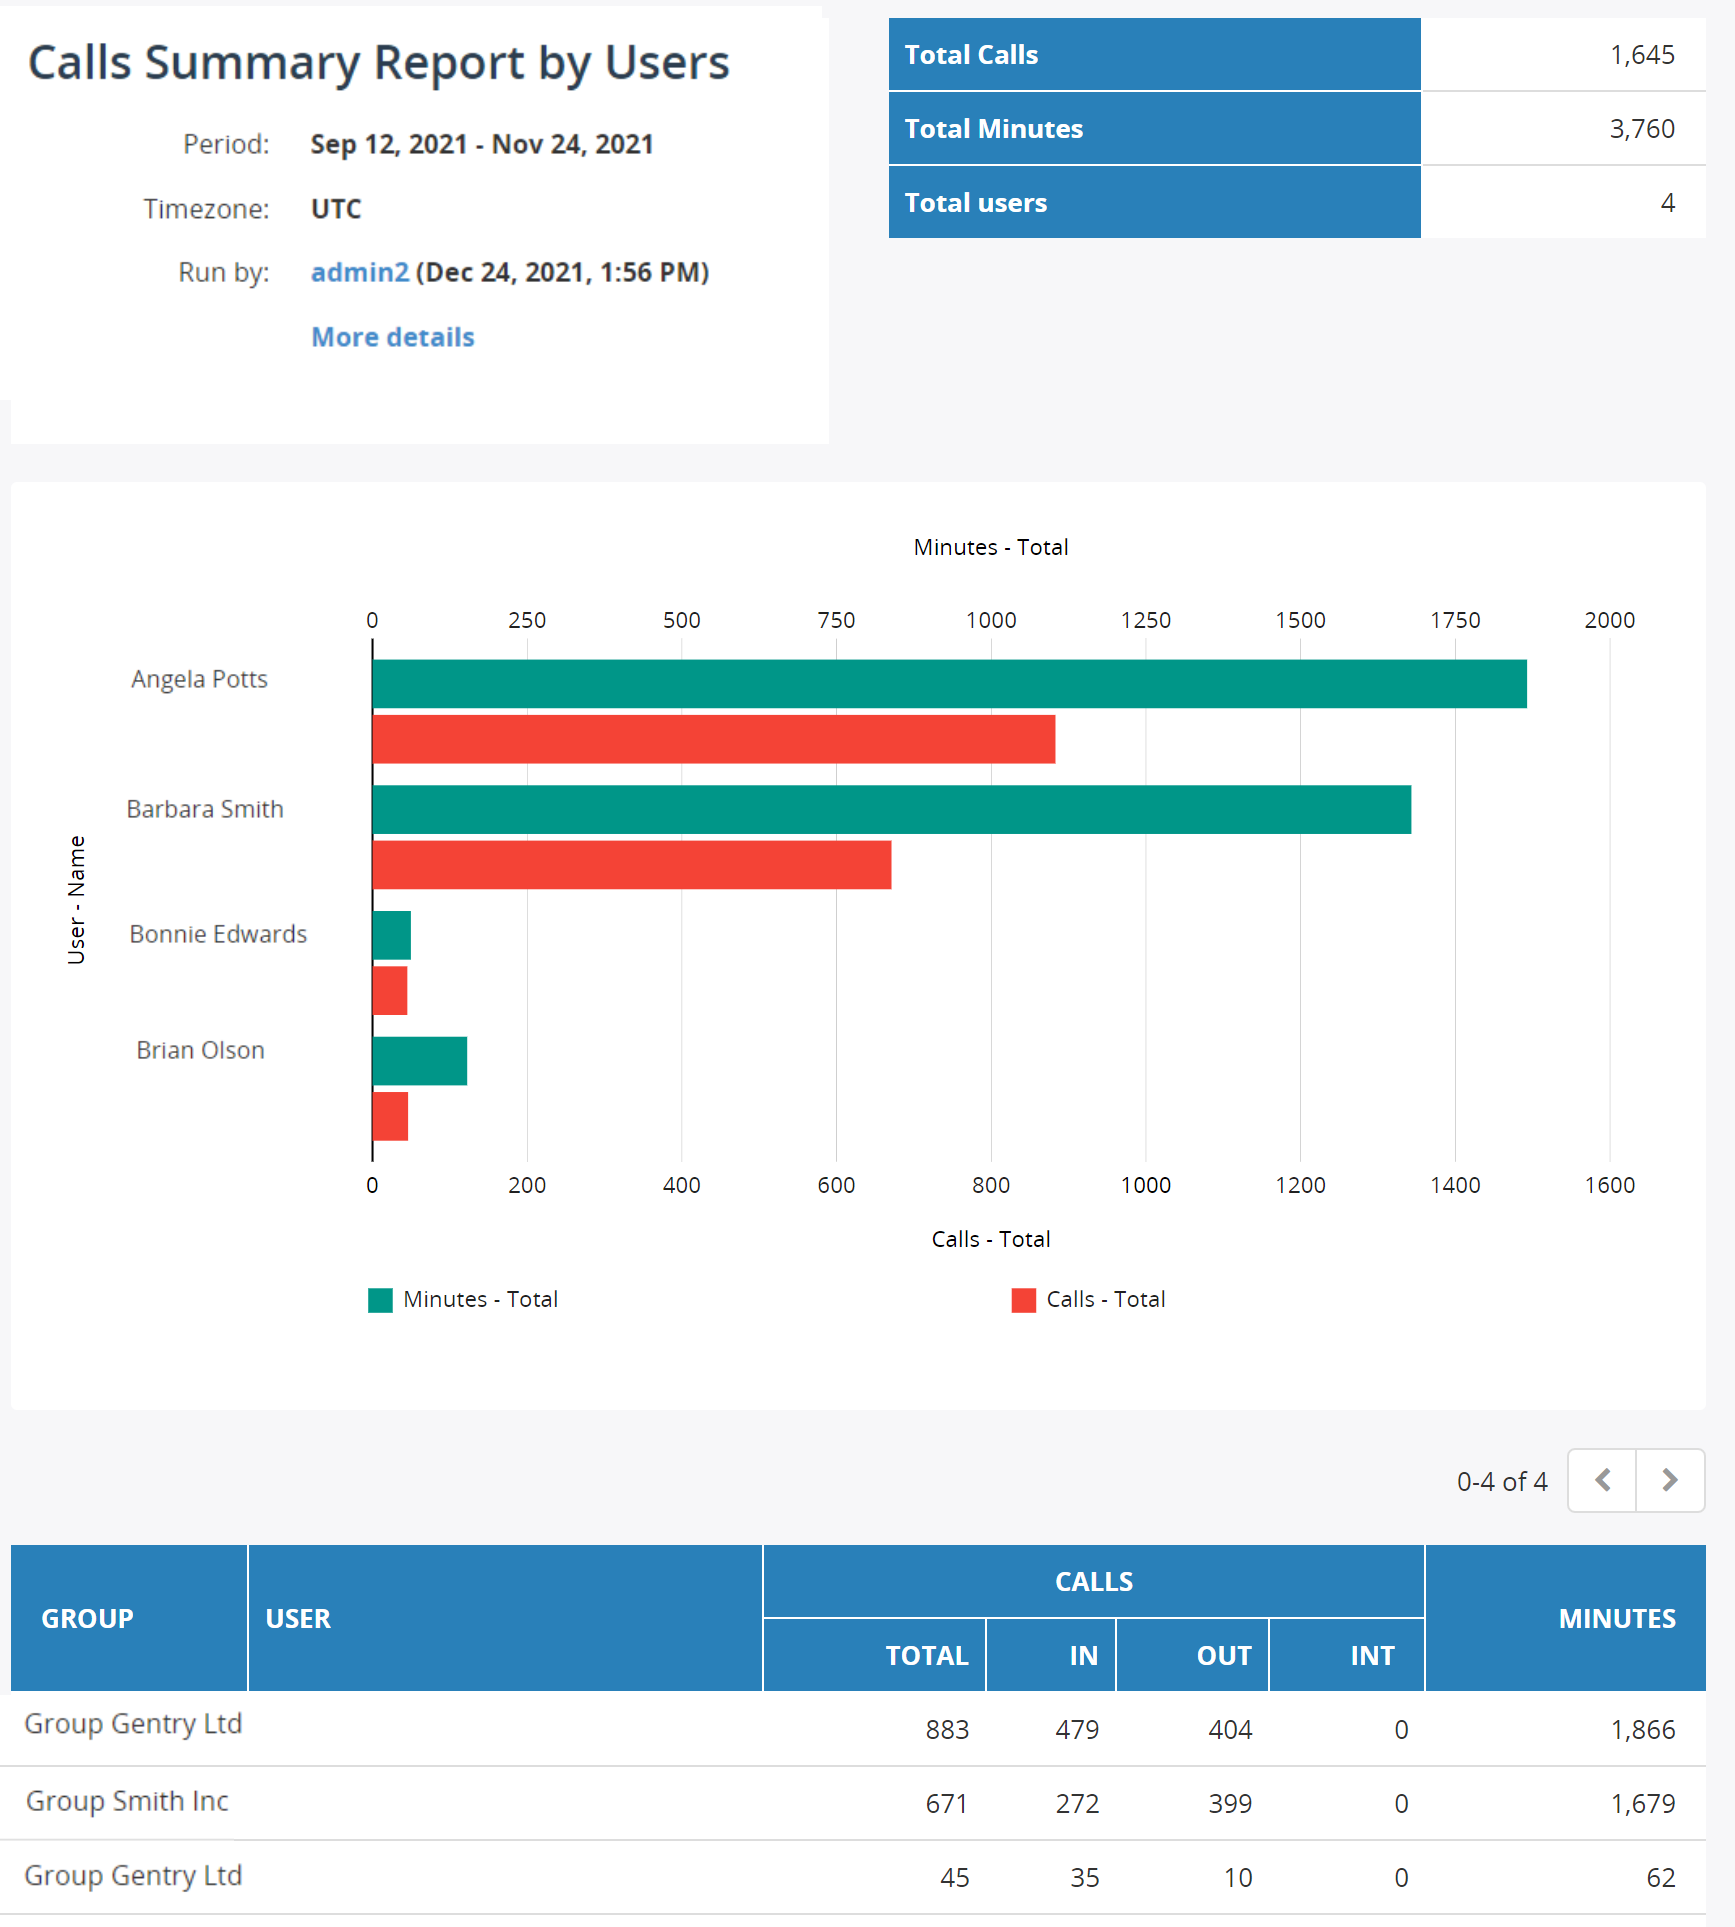Sort by the INT calls column

(x=1347, y=1655)
